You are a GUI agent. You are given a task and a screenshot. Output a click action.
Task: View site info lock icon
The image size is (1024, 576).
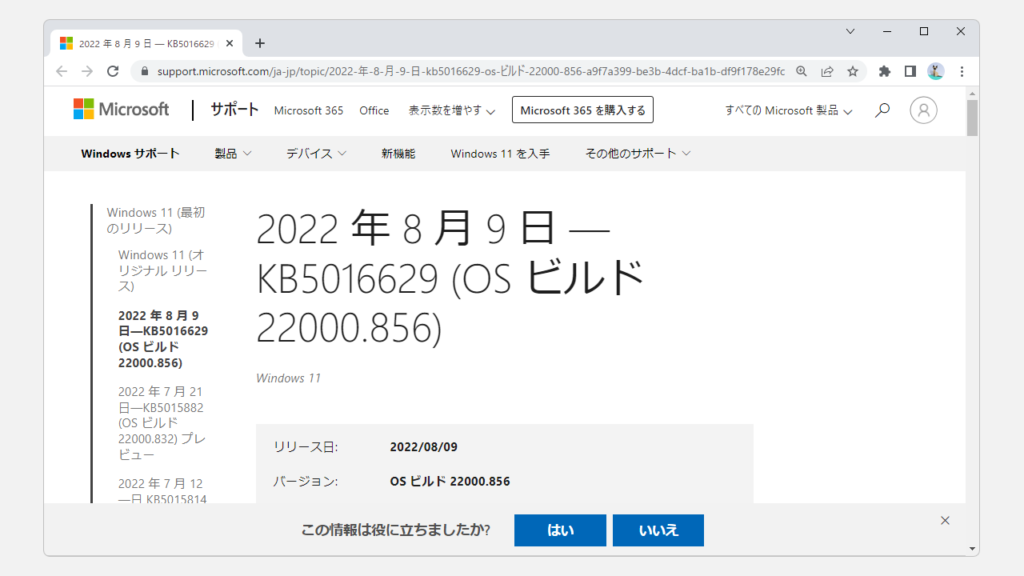[x=144, y=71]
